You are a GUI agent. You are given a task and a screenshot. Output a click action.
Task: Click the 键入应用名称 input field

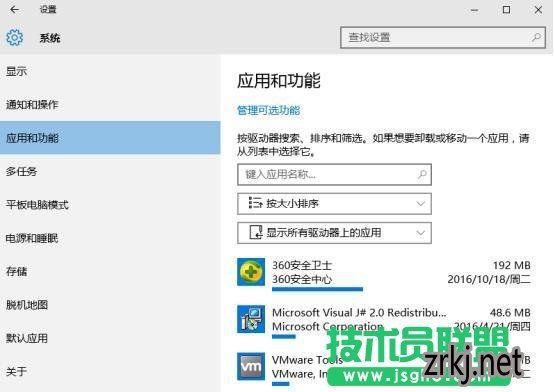coord(334,174)
